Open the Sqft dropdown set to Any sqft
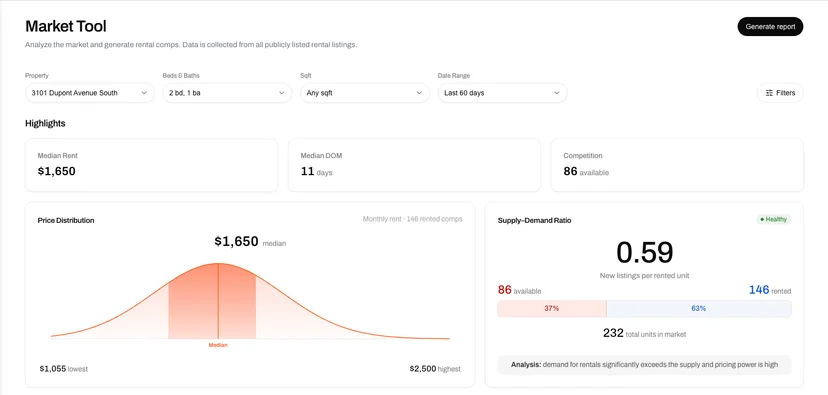The image size is (828, 395). (x=365, y=93)
